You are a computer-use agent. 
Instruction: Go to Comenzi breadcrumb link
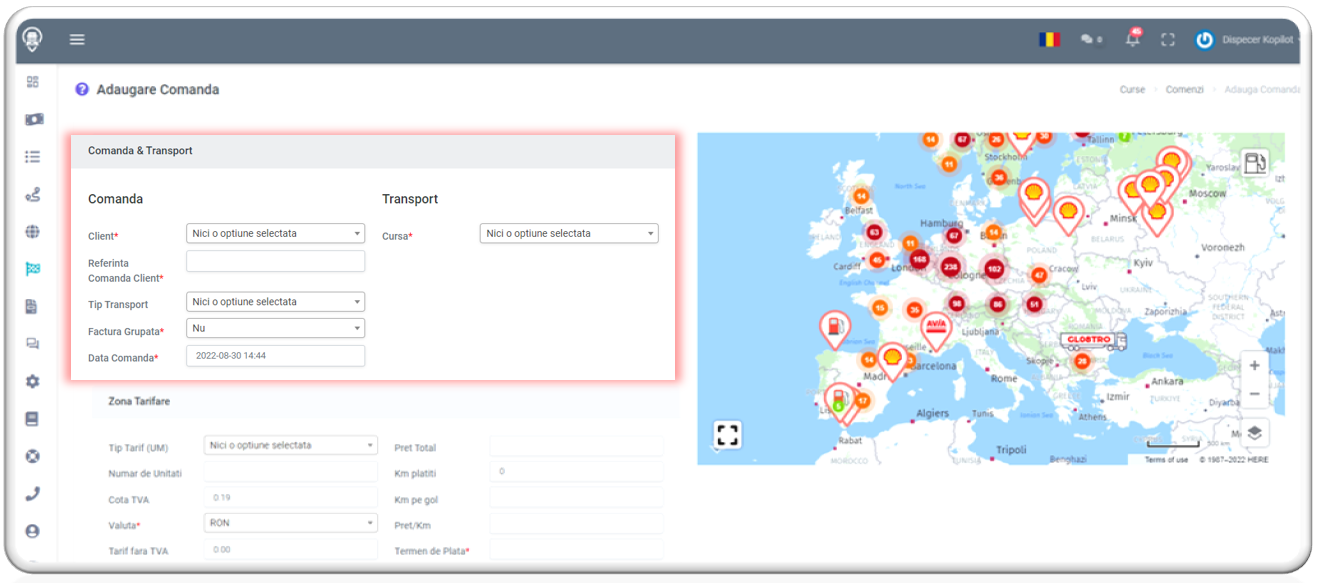pyautogui.click(x=1184, y=90)
